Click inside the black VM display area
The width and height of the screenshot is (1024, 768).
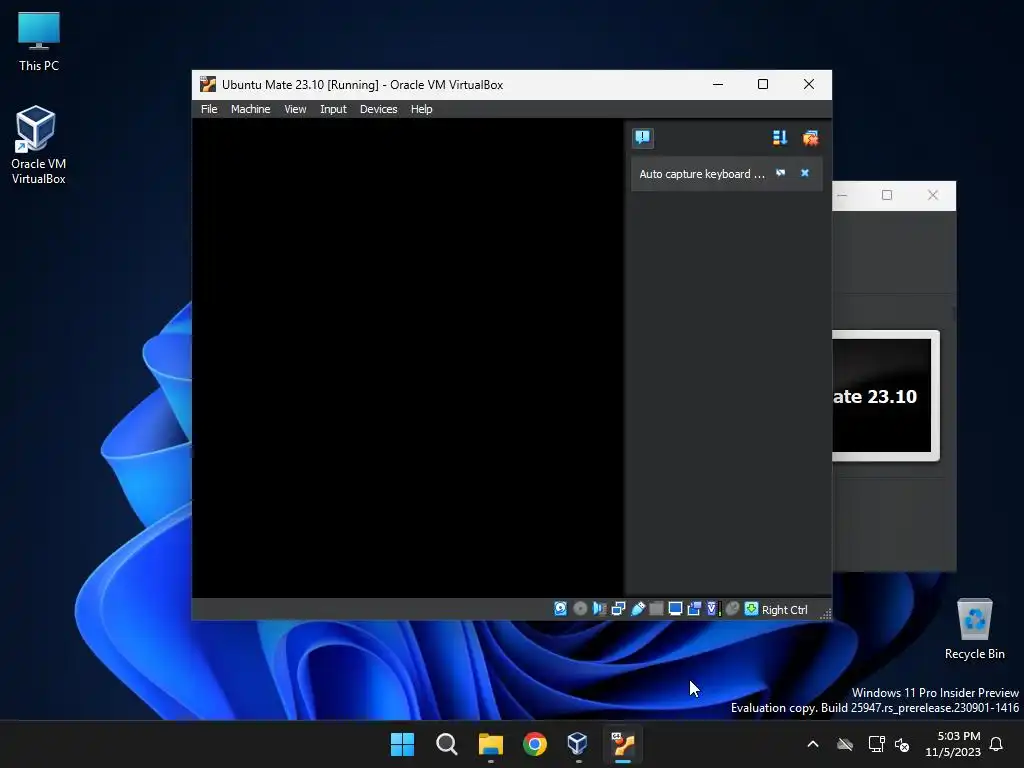[x=408, y=357]
